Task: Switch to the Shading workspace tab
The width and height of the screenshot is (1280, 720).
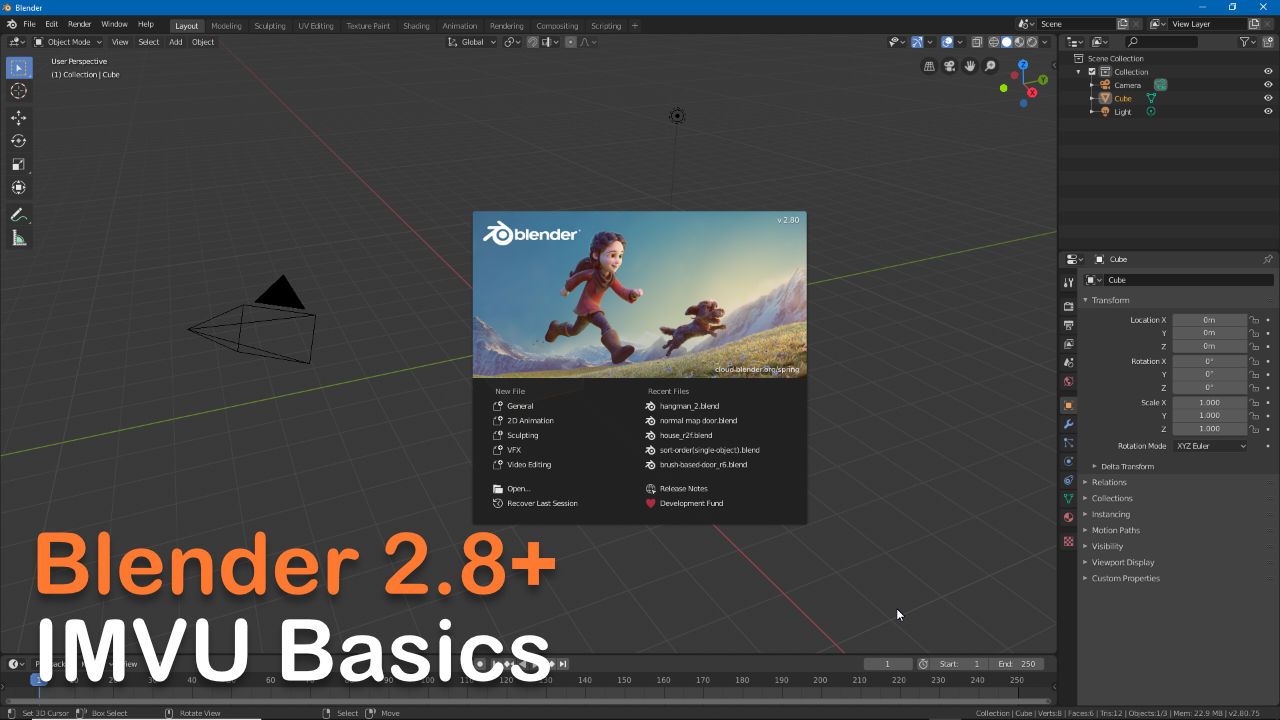Action: [416, 25]
